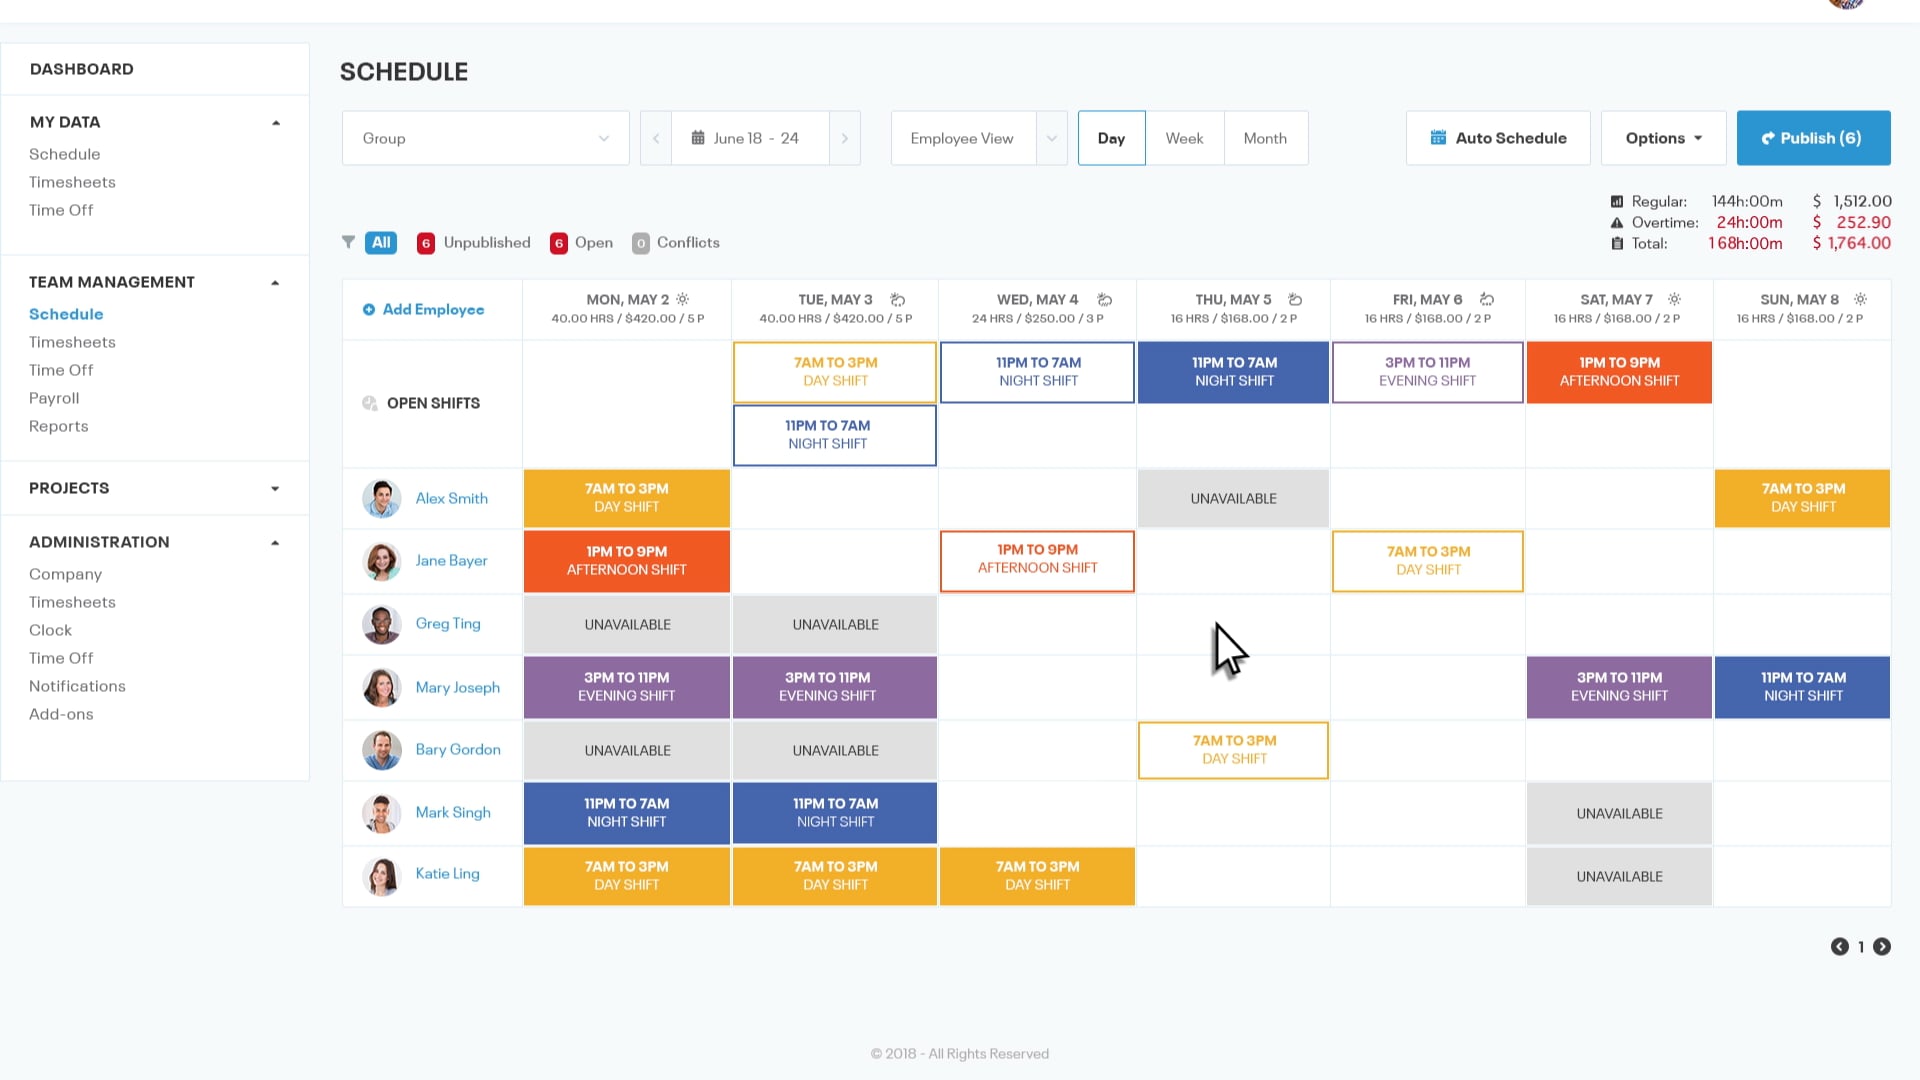Click the Overtime warning triangle icon
The height and width of the screenshot is (1080, 1920).
[1617, 222]
